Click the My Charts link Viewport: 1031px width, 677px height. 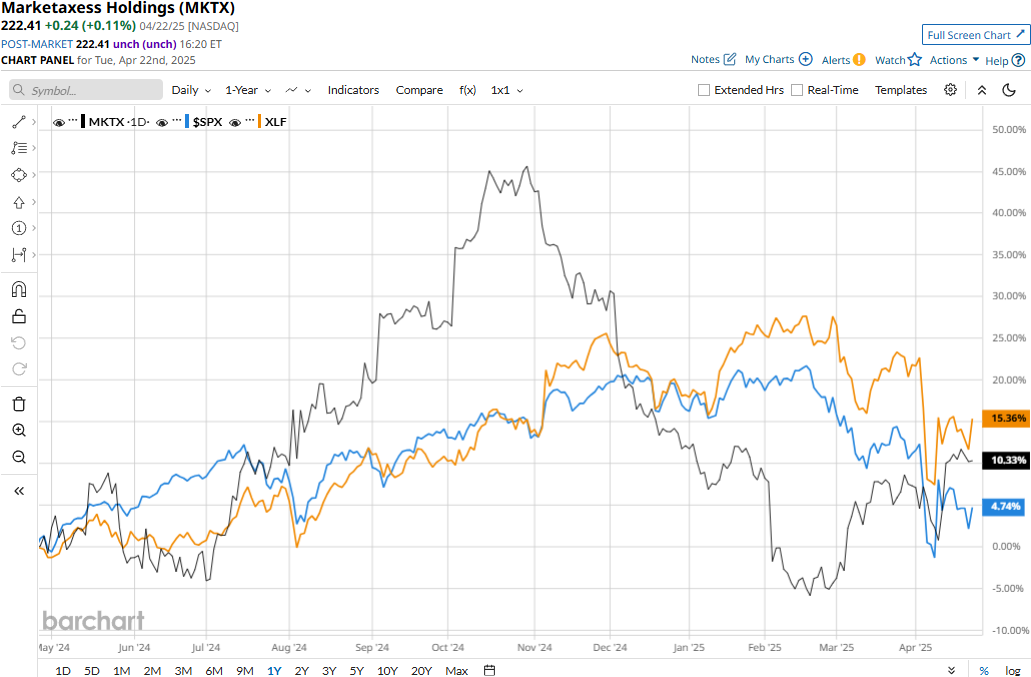coord(769,59)
